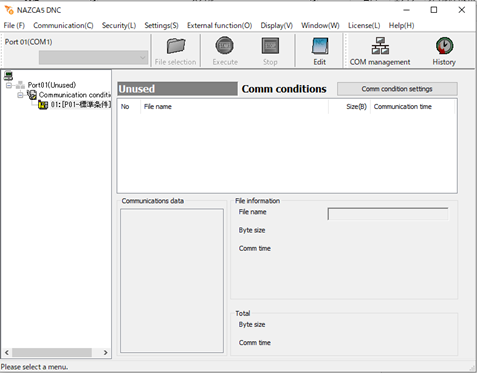Image resolution: width=477 pixels, height=373 pixels.
Task: Open COM management network icon
Action: tap(380, 46)
